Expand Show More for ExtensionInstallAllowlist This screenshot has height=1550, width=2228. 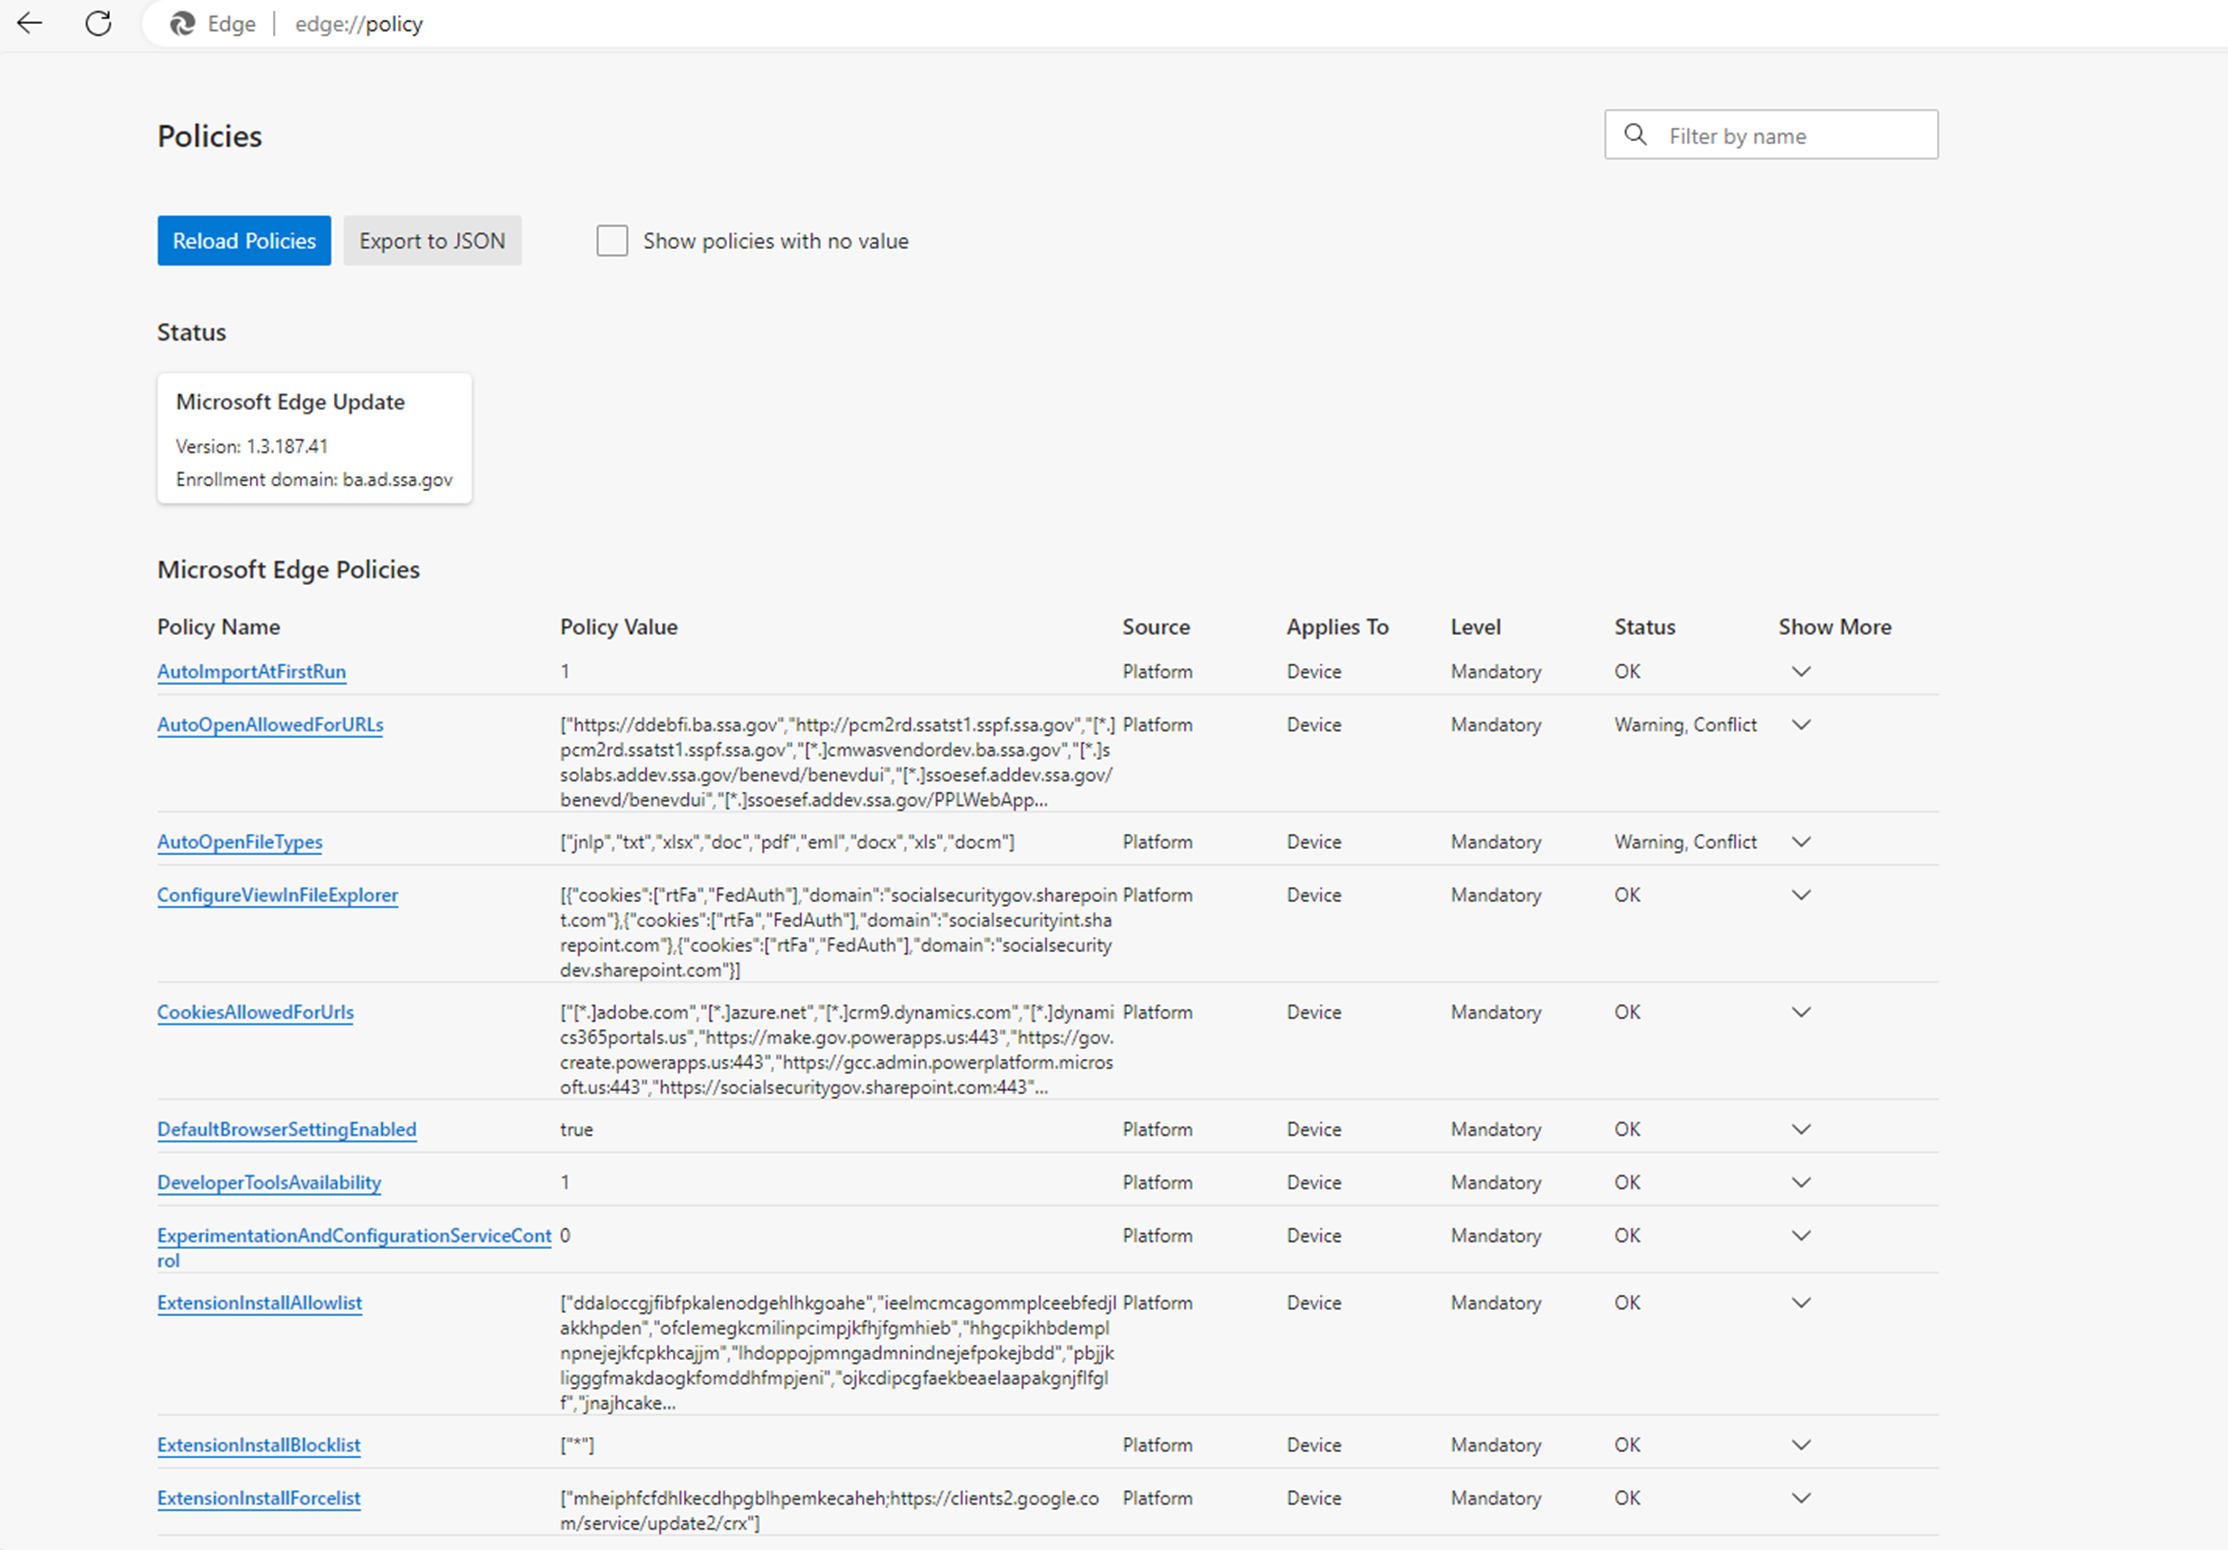click(1801, 1302)
